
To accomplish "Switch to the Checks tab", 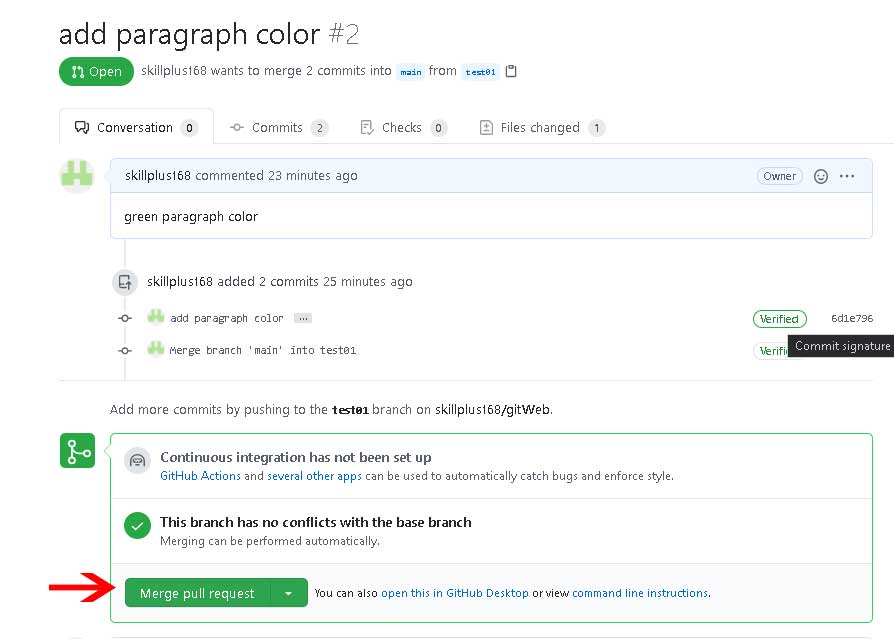I will click(403, 128).
